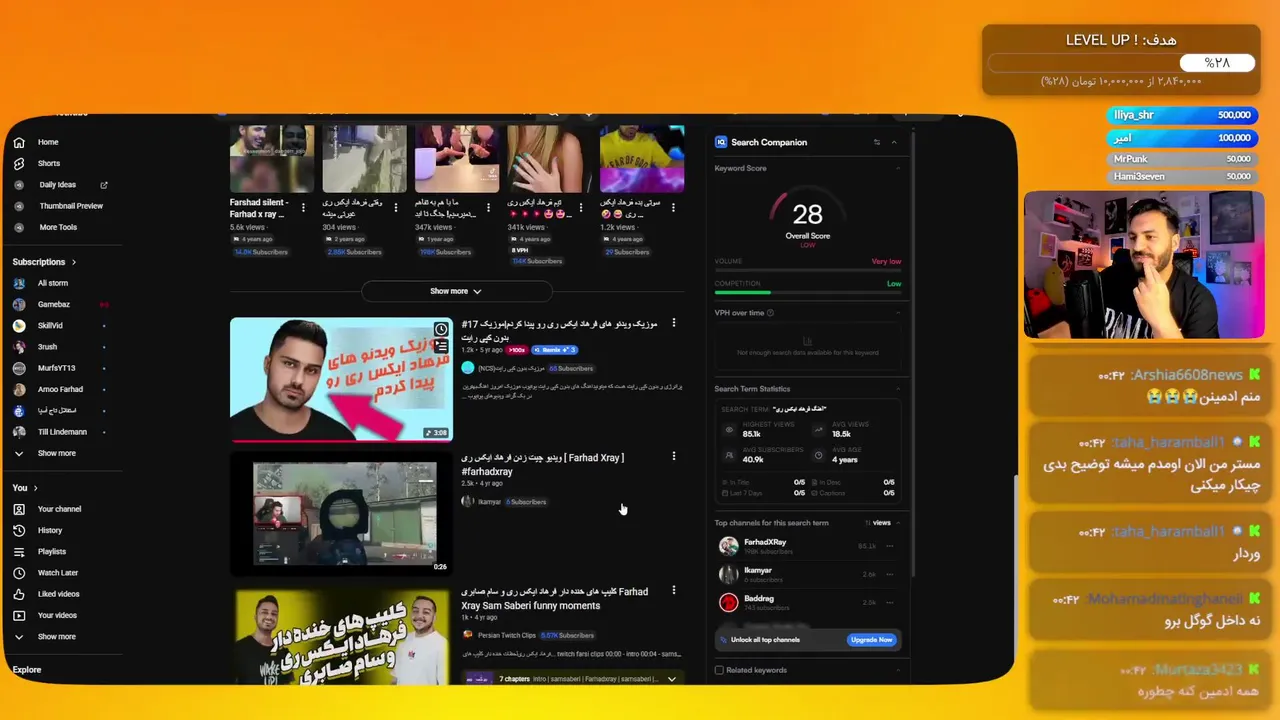Click the Search Companion logo icon
The height and width of the screenshot is (720, 1280).
[721, 142]
